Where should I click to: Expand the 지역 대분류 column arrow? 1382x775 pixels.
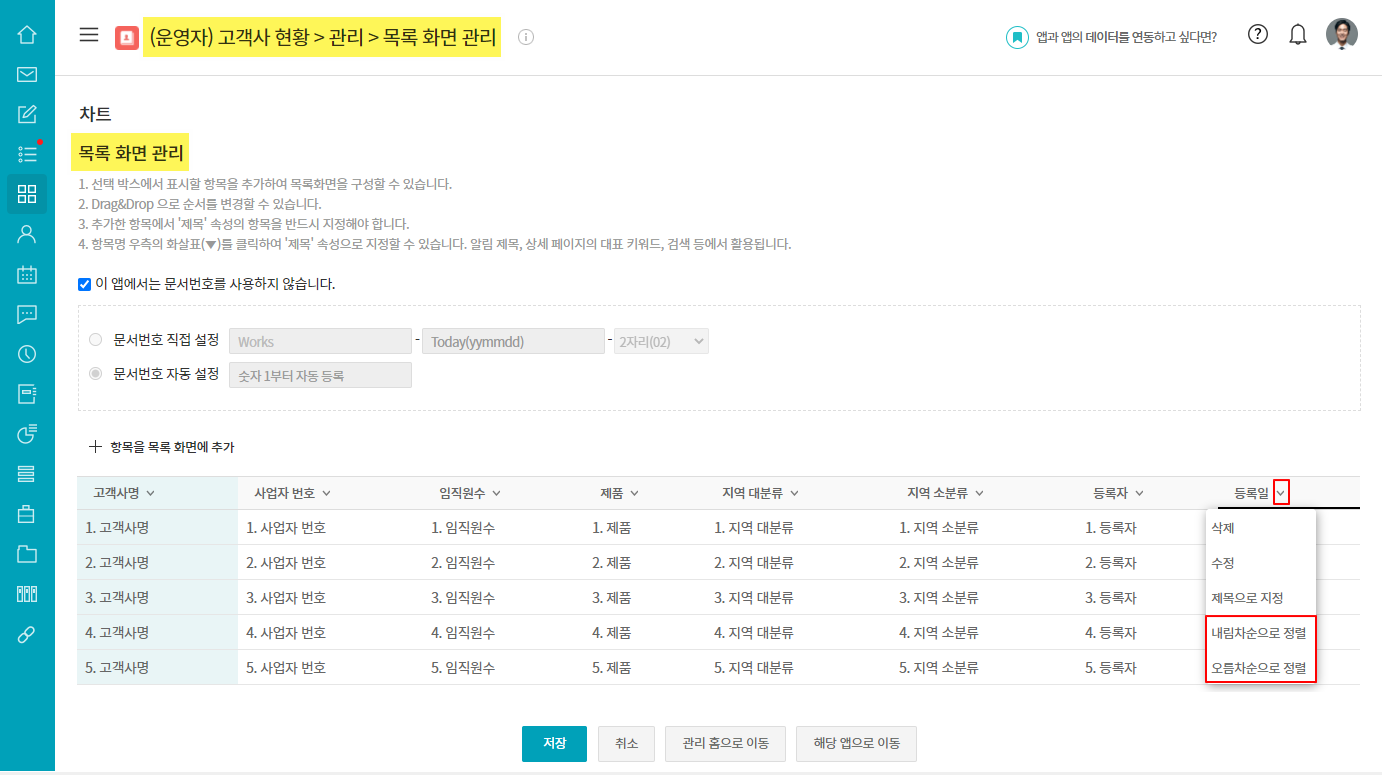tap(794, 493)
